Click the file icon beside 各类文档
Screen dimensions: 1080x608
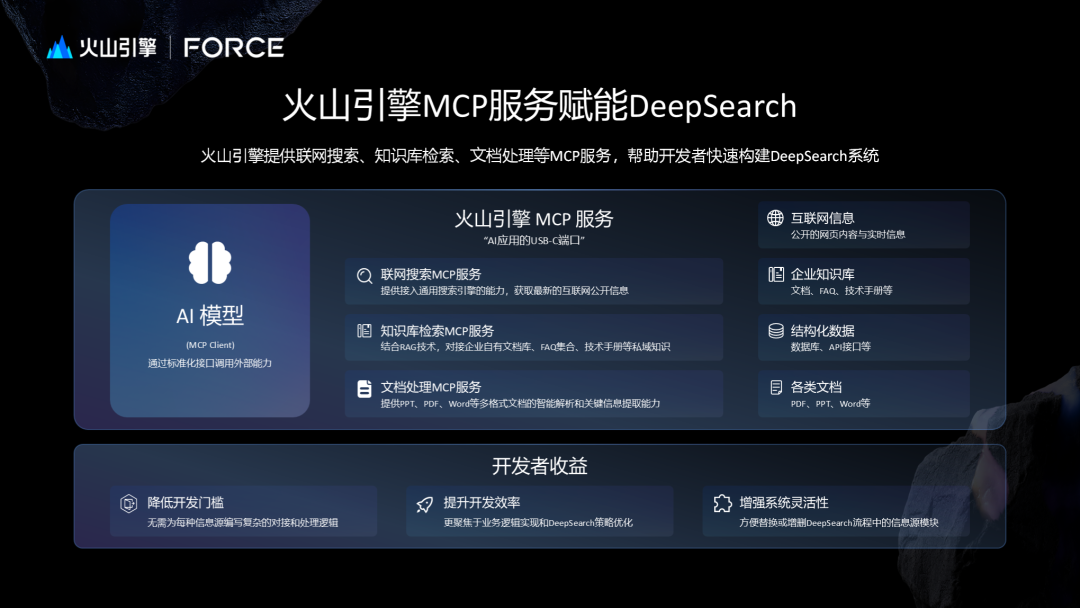pos(776,388)
